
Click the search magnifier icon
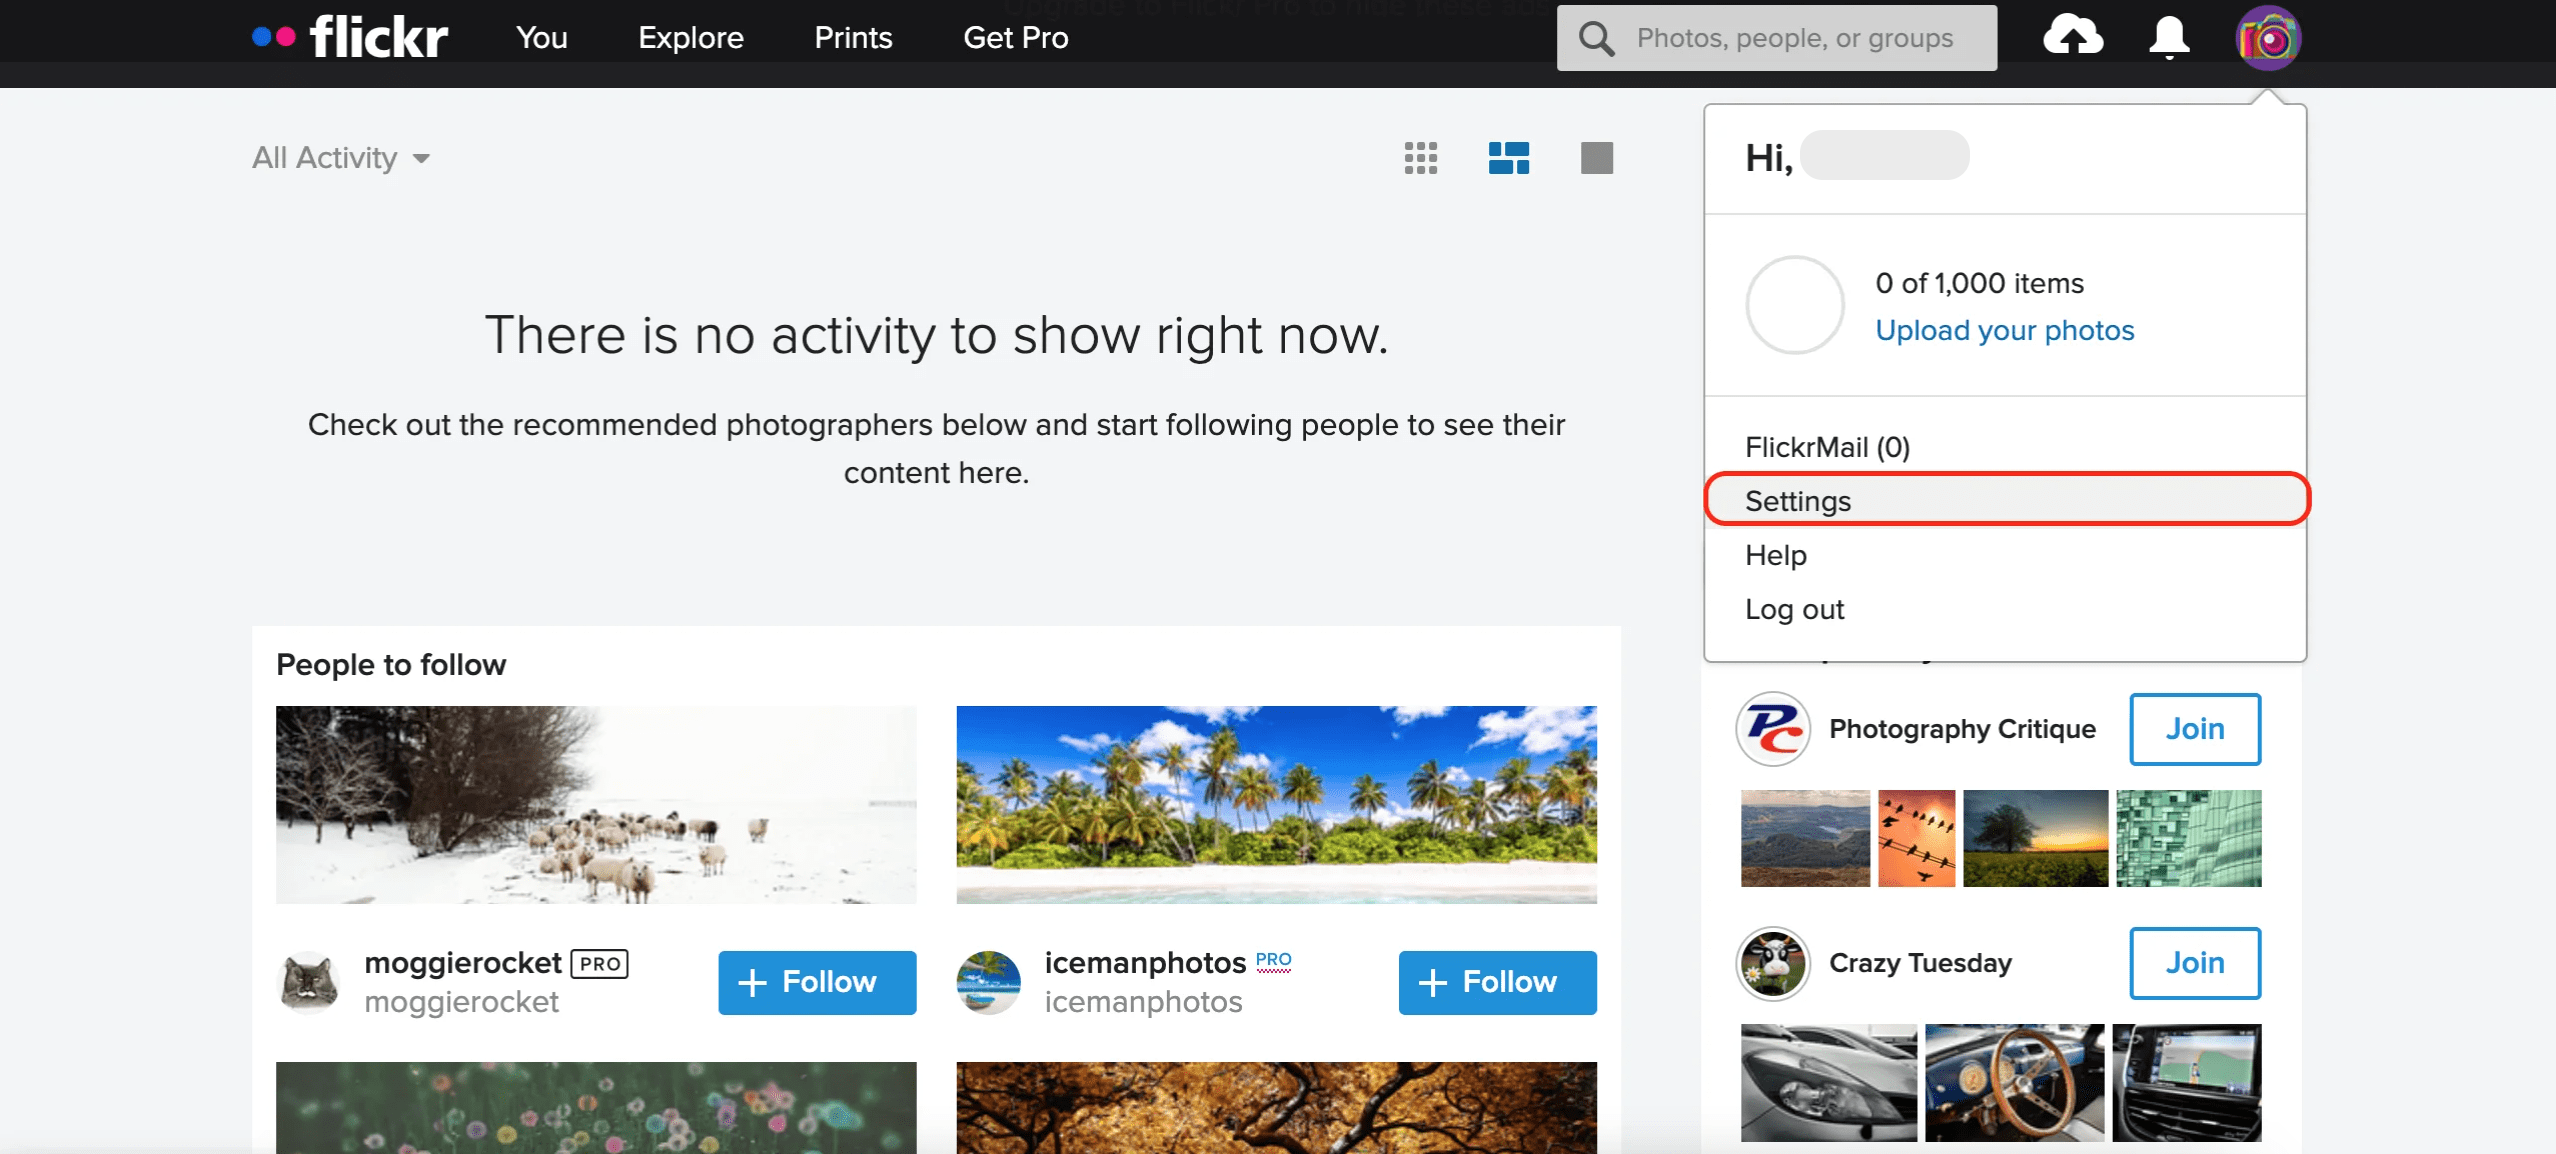(x=1596, y=38)
